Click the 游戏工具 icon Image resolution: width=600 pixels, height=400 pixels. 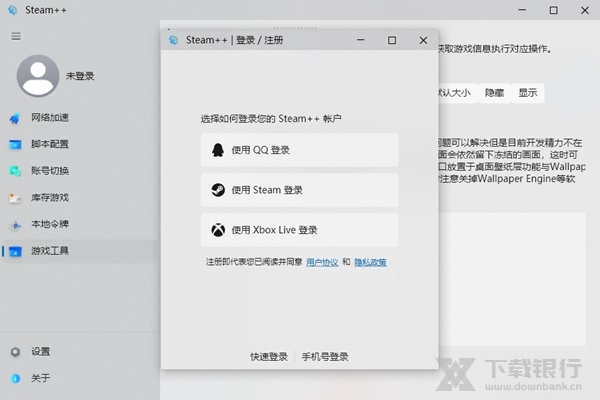(15, 251)
